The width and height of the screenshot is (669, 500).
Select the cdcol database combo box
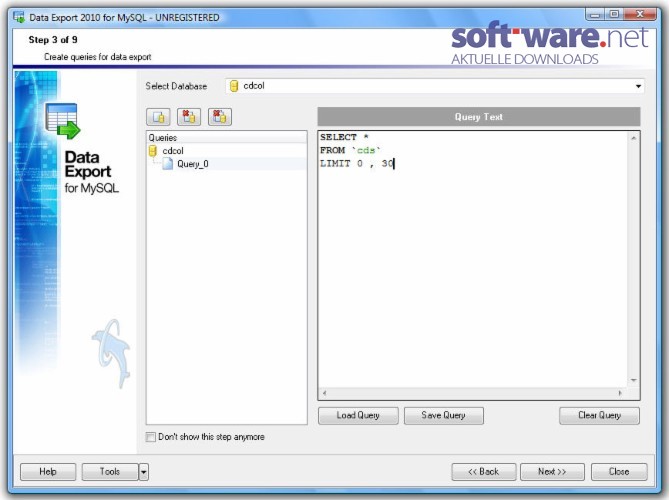click(435, 86)
